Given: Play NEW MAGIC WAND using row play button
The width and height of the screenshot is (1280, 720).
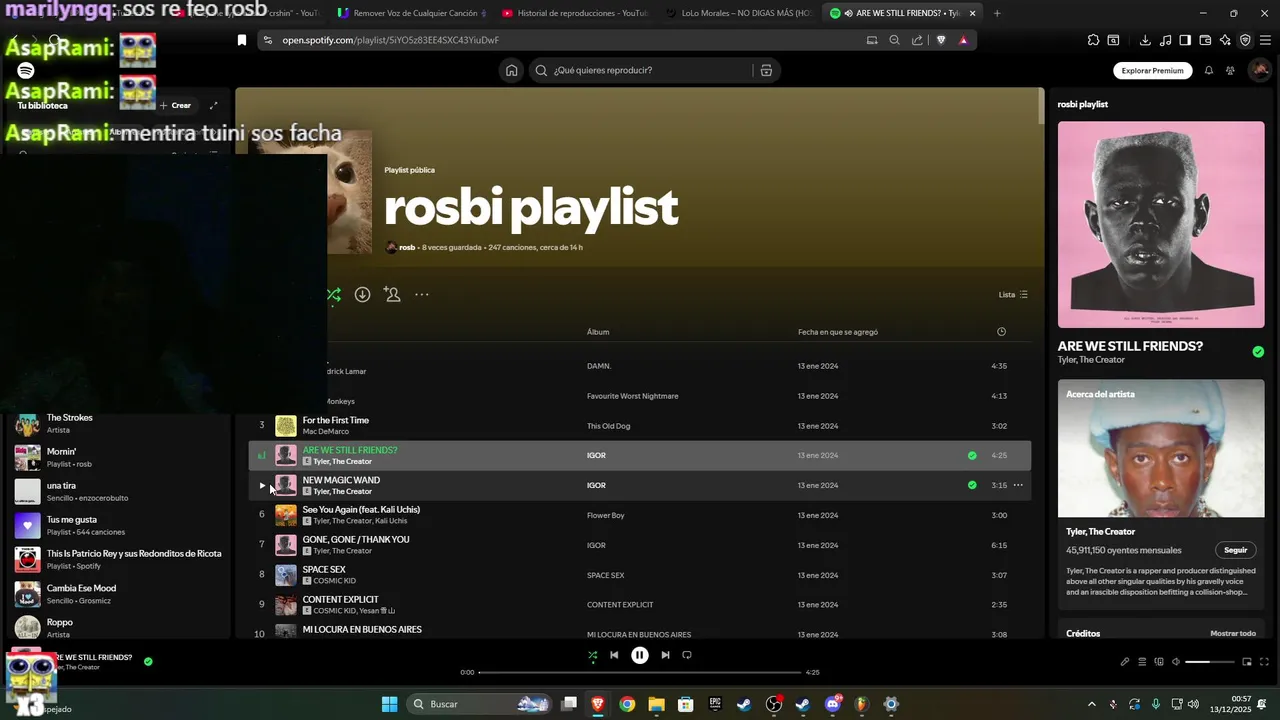Looking at the screenshot, I should click(x=262, y=485).
